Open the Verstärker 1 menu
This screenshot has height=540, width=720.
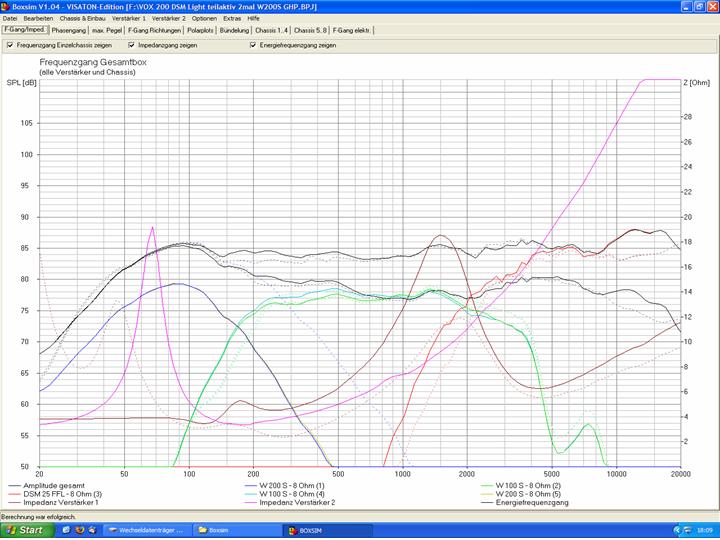[129, 18]
